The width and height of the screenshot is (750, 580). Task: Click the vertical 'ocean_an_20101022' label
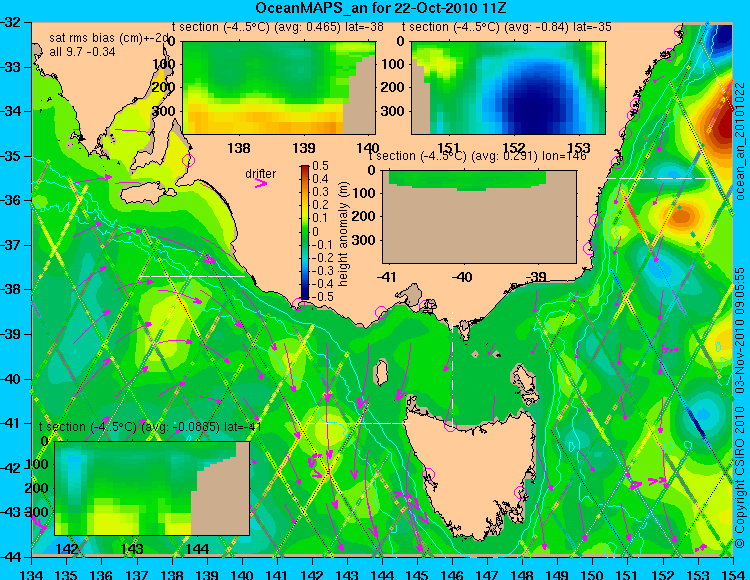[x=740, y=141]
